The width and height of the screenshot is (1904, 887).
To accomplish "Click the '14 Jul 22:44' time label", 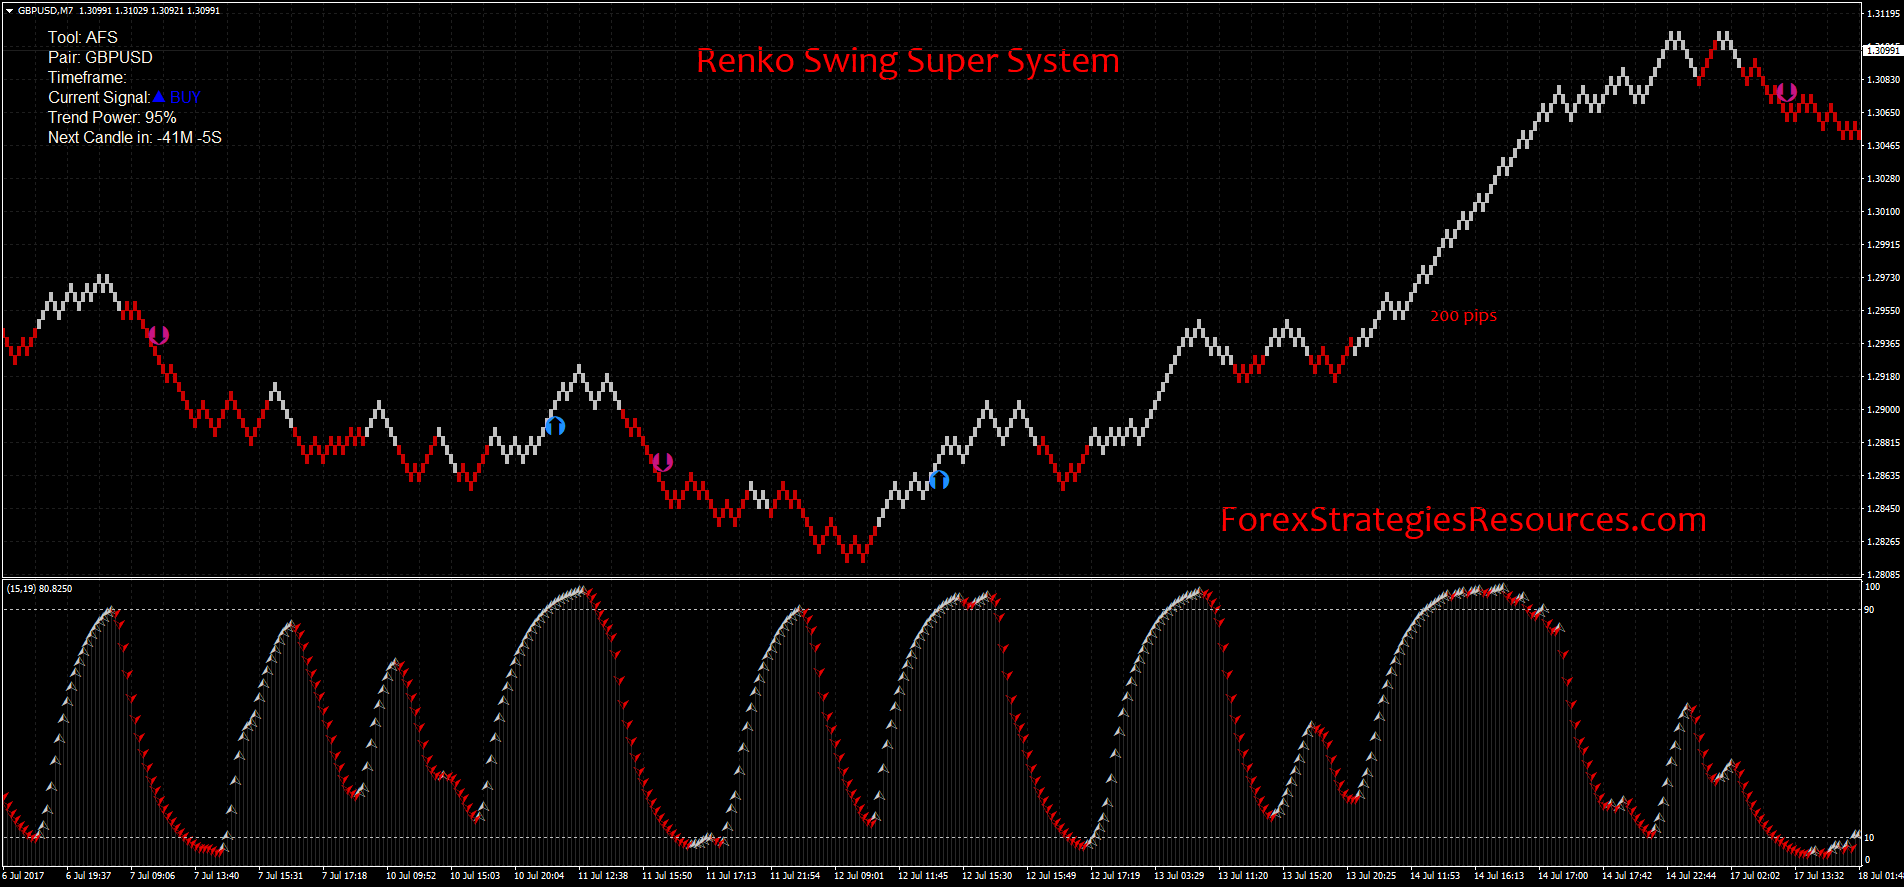I will pyautogui.click(x=1691, y=875).
